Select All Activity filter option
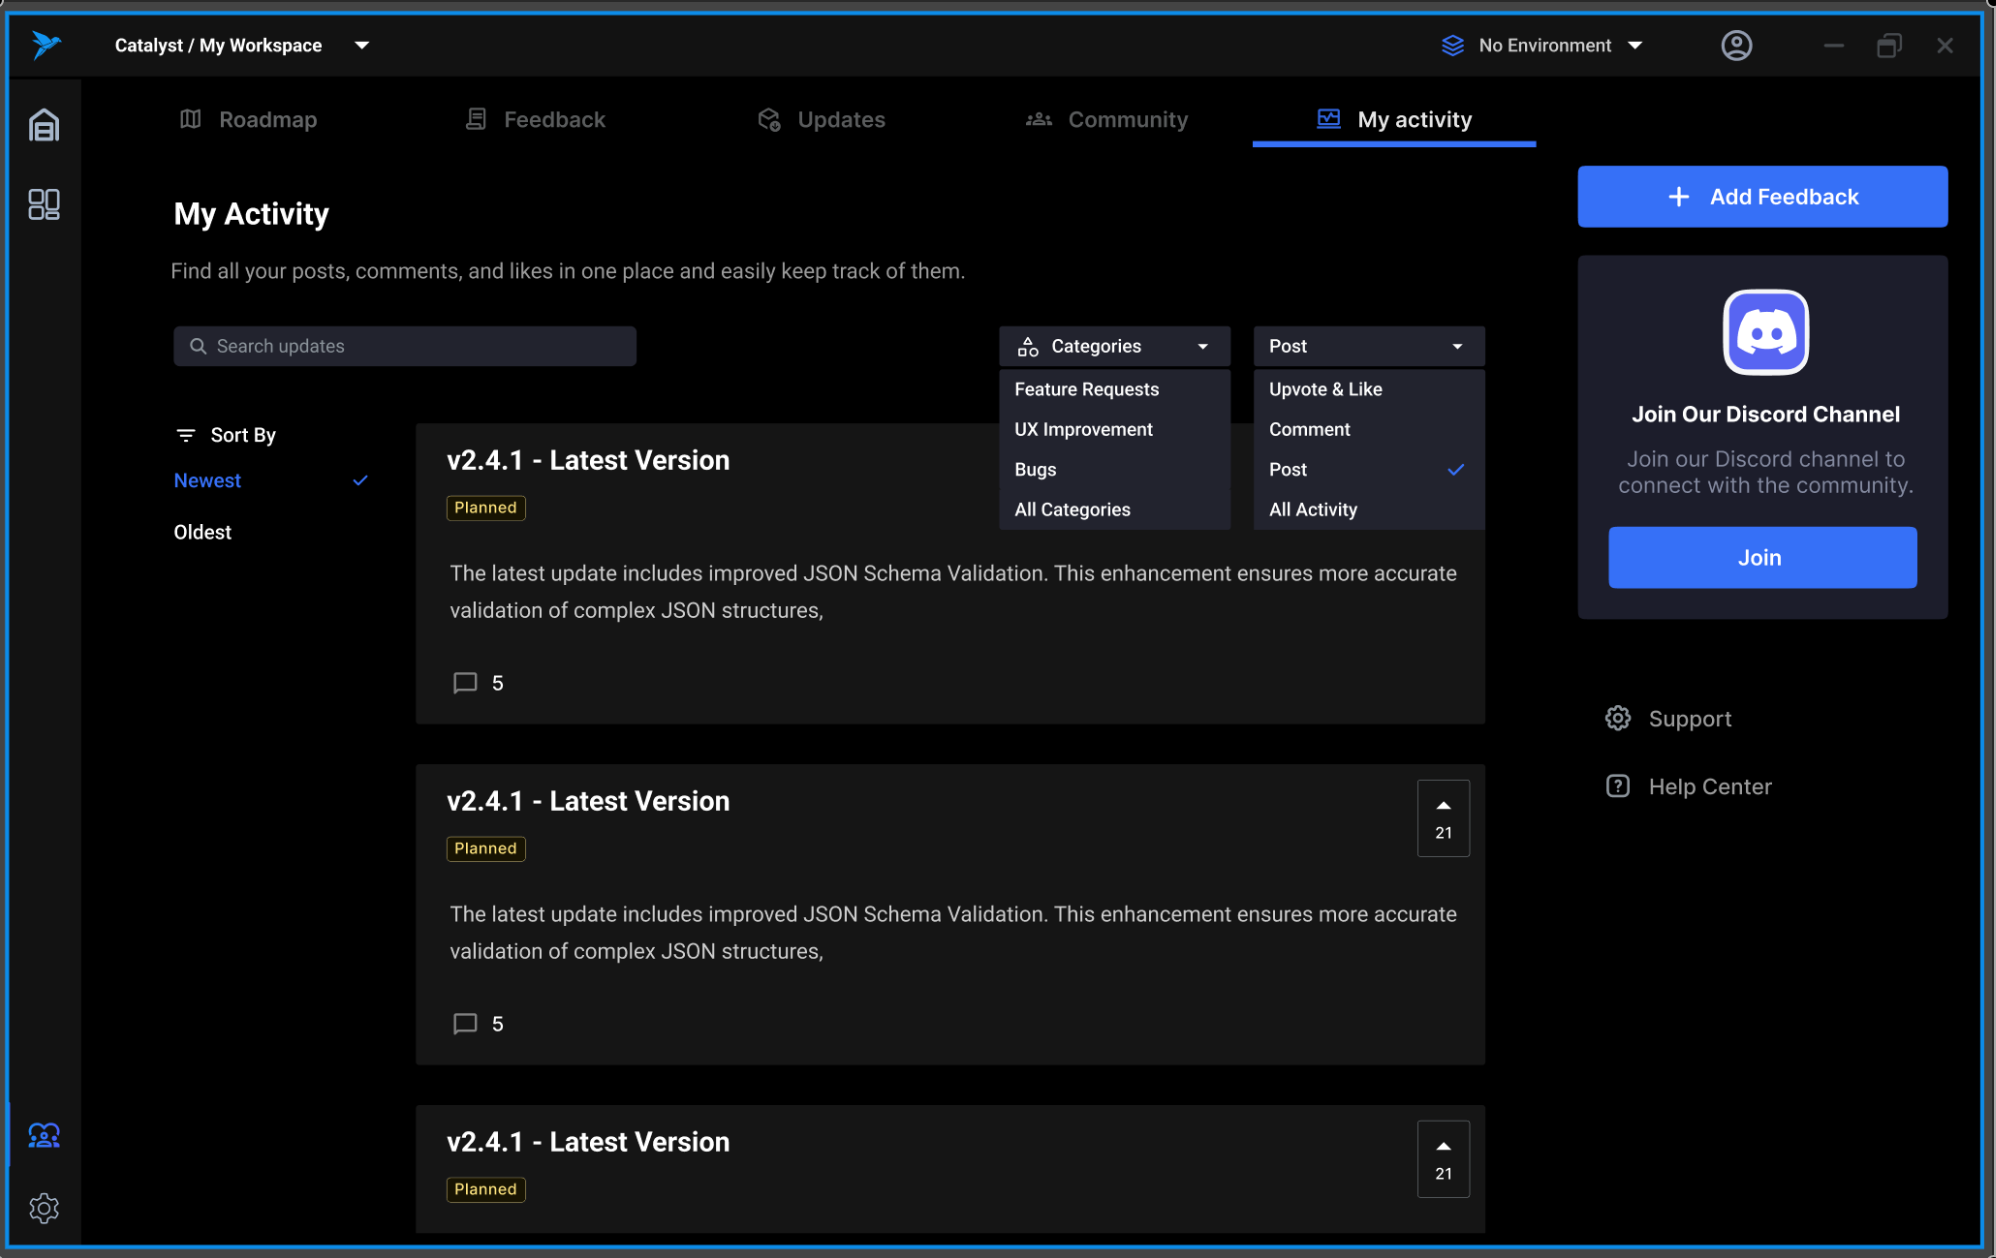 pos(1314,509)
